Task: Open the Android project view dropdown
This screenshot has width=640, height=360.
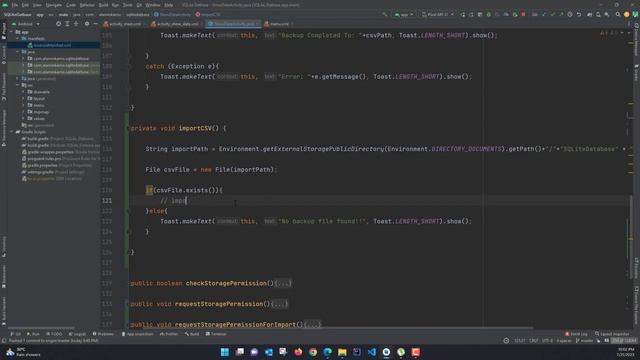Action: [x=26, y=24]
